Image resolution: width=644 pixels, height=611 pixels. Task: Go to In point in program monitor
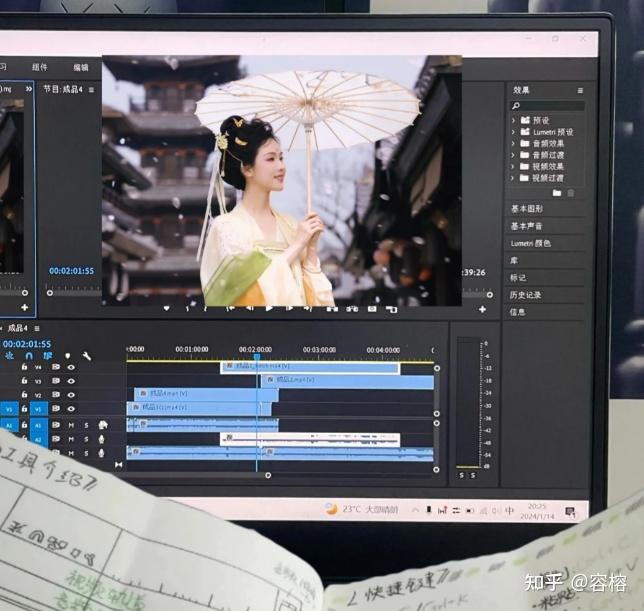point(230,308)
